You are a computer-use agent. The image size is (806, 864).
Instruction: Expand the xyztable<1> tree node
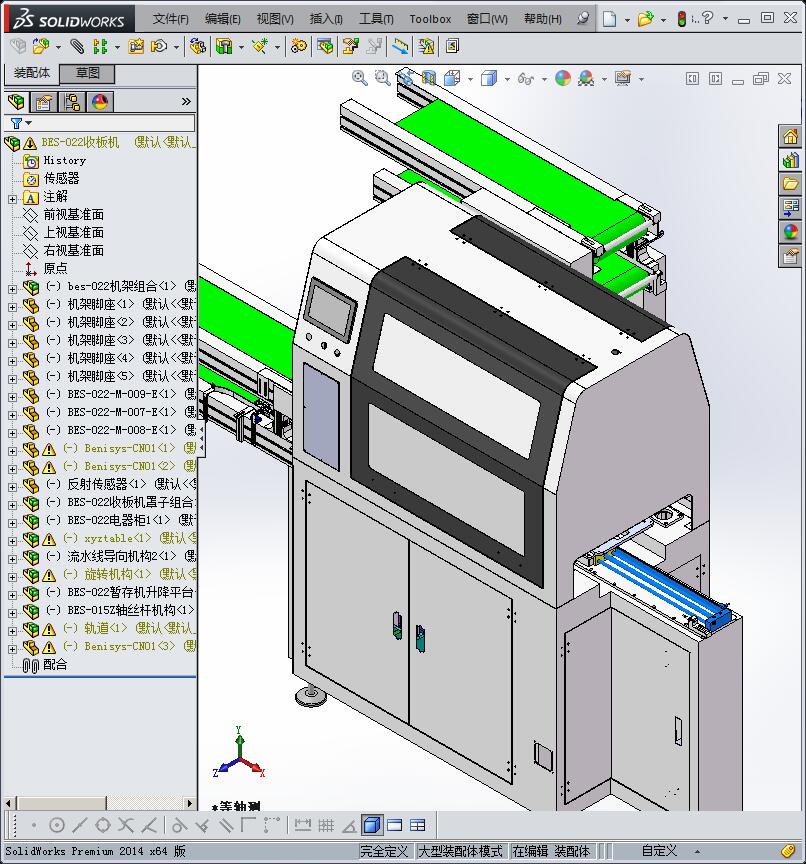(x=12, y=541)
